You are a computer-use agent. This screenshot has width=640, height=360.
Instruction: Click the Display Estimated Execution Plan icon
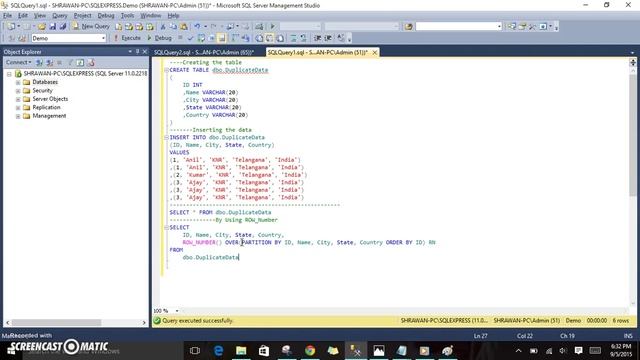point(201,38)
